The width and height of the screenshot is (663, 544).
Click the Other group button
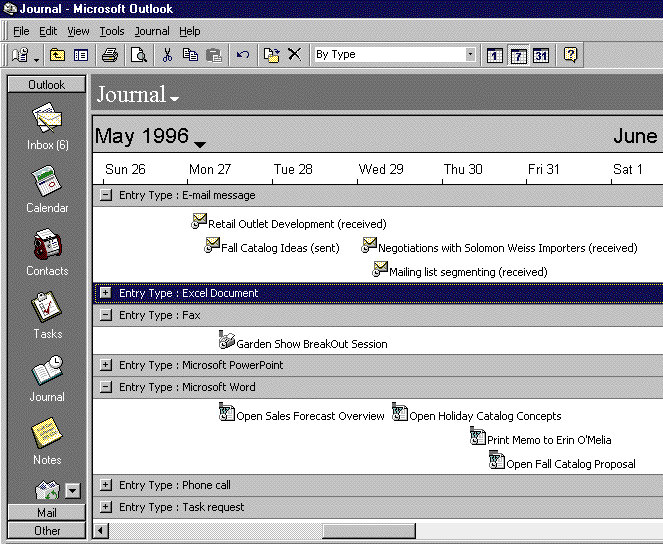click(x=47, y=530)
